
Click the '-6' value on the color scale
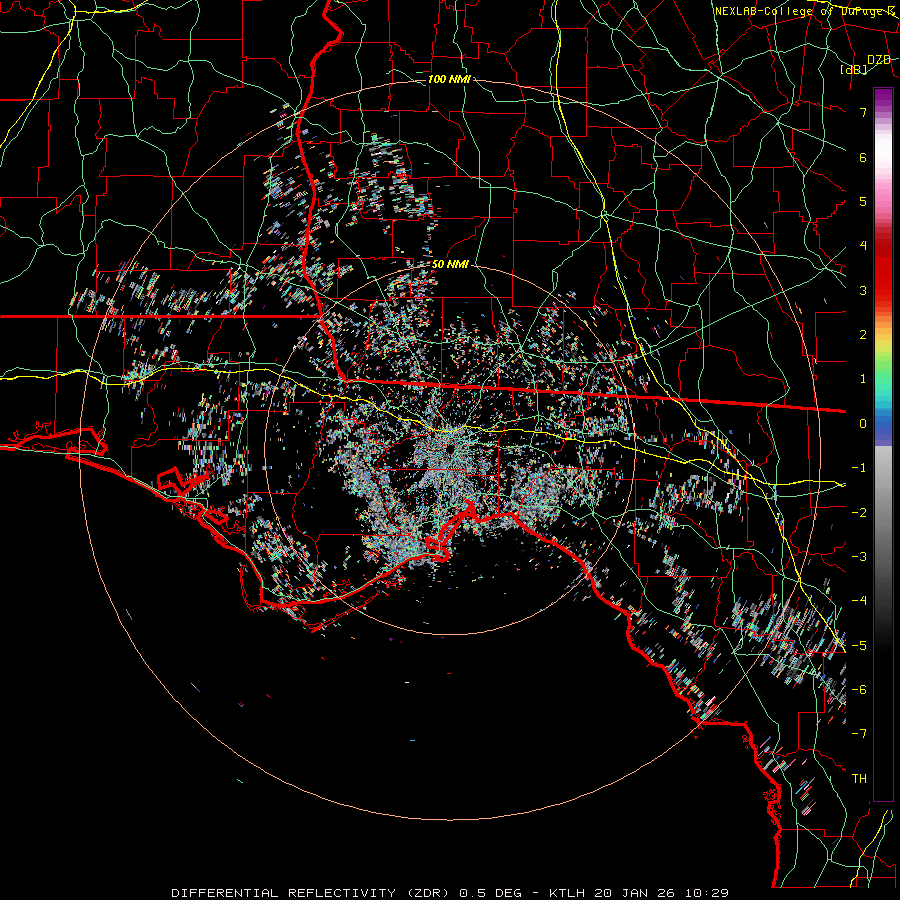859,690
